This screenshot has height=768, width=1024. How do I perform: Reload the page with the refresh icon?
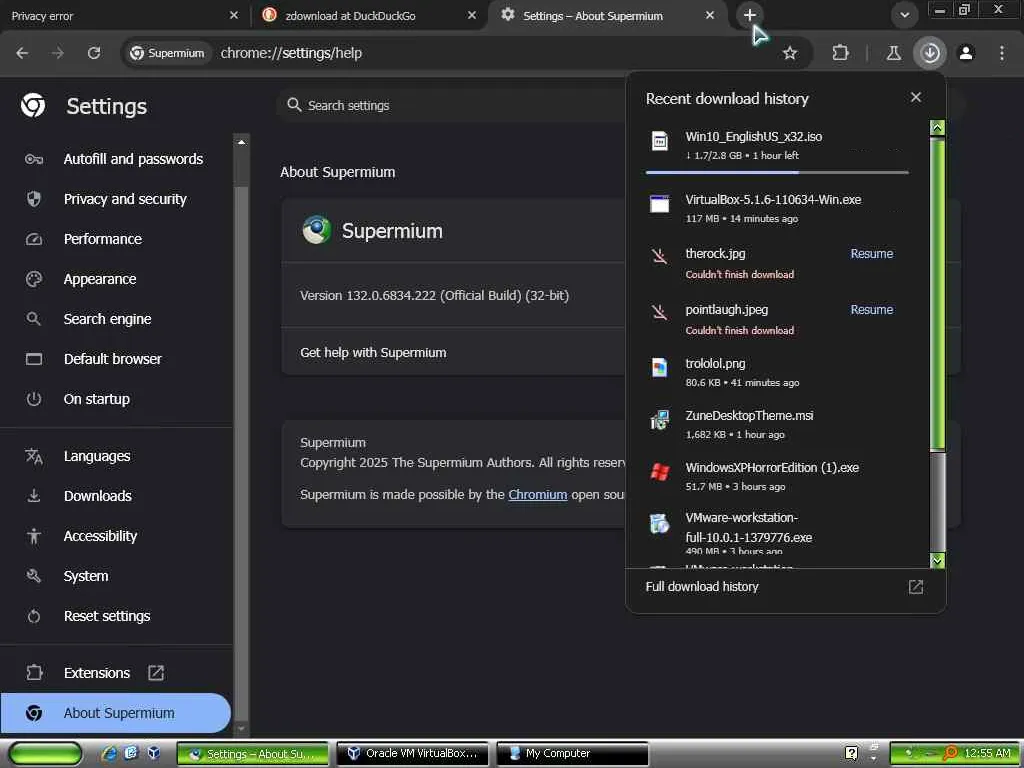click(94, 53)
